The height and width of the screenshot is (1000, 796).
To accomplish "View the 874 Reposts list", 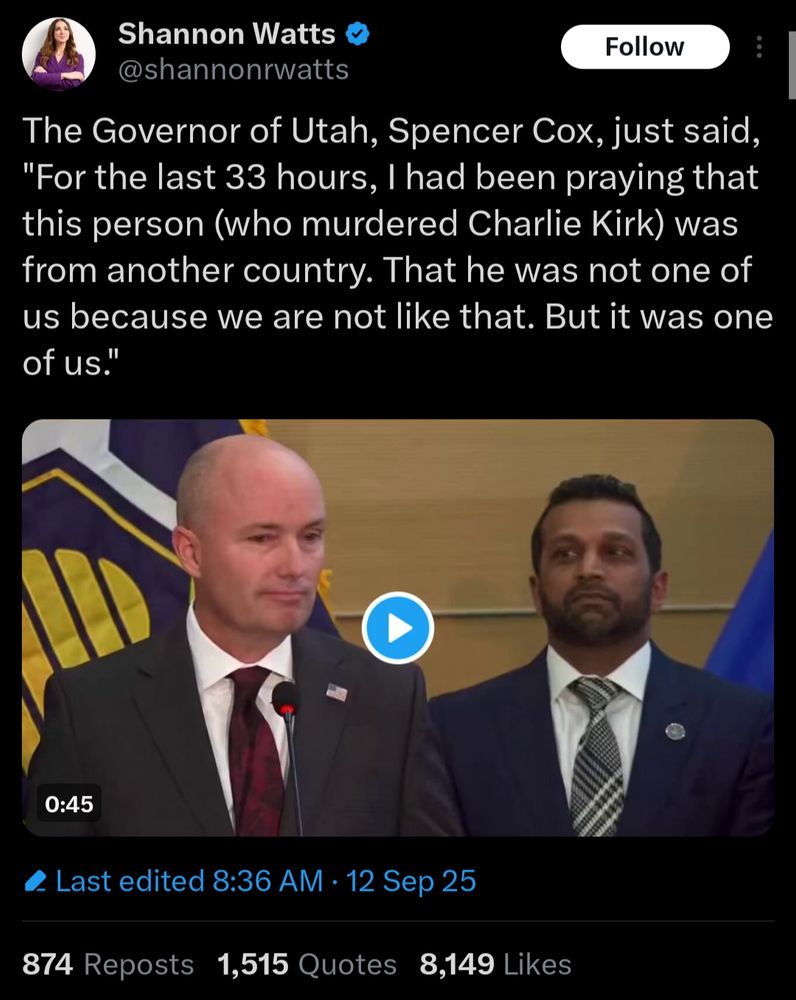I will [108, 964].
